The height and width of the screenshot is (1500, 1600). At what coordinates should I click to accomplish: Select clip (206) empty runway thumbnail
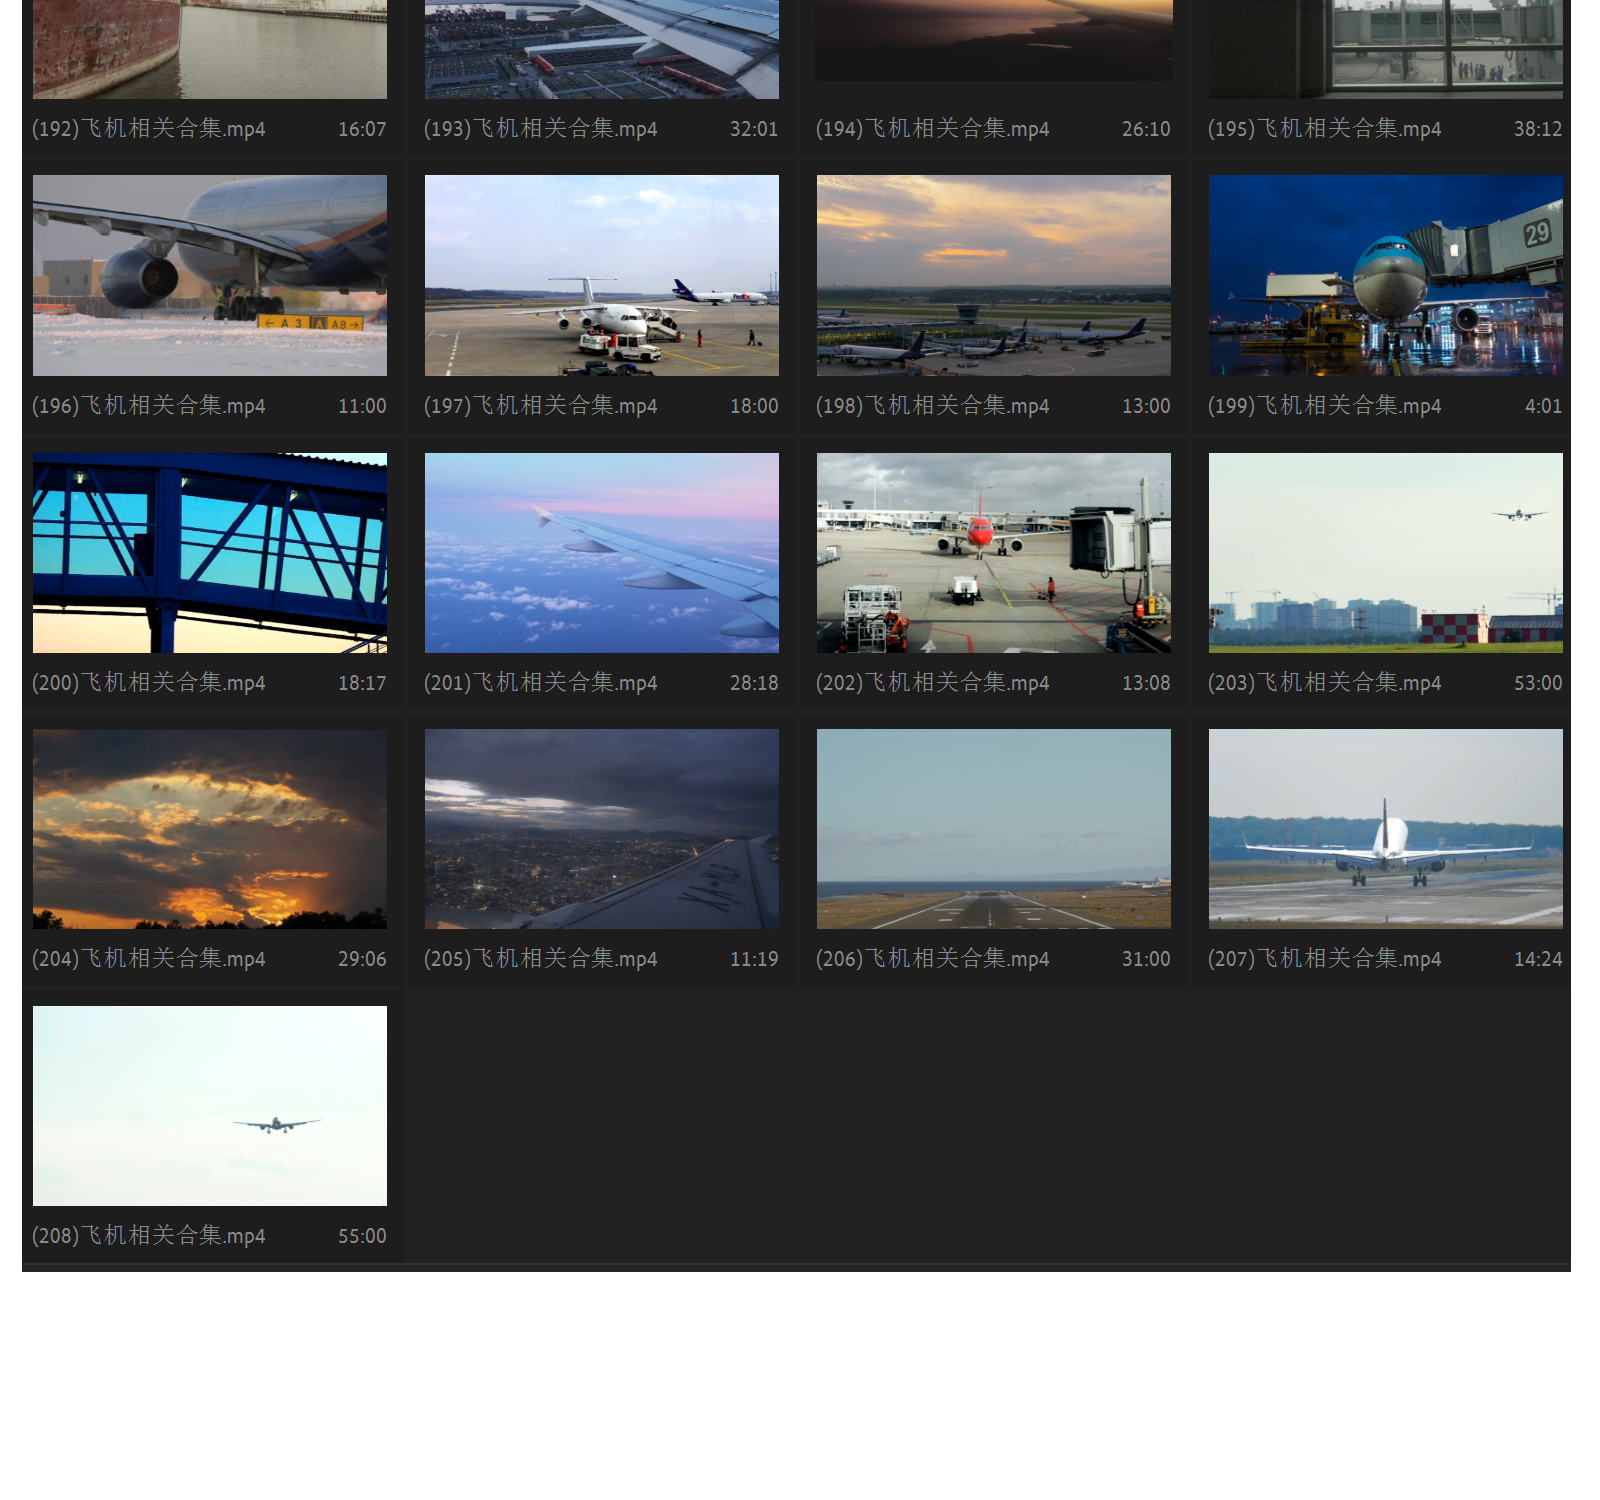tap(994, 829)
